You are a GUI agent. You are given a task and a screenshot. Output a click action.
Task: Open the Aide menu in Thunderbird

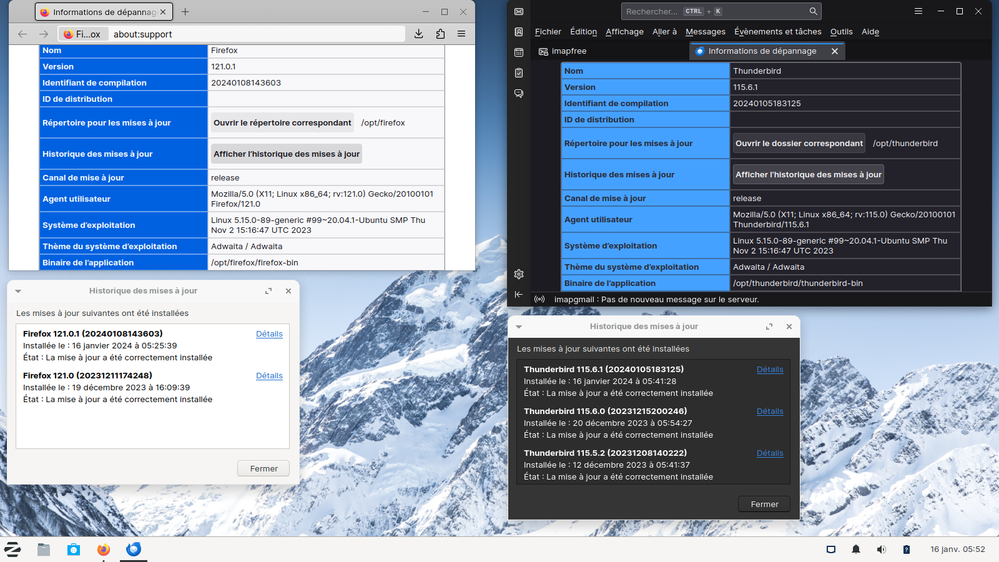point(870,32)
